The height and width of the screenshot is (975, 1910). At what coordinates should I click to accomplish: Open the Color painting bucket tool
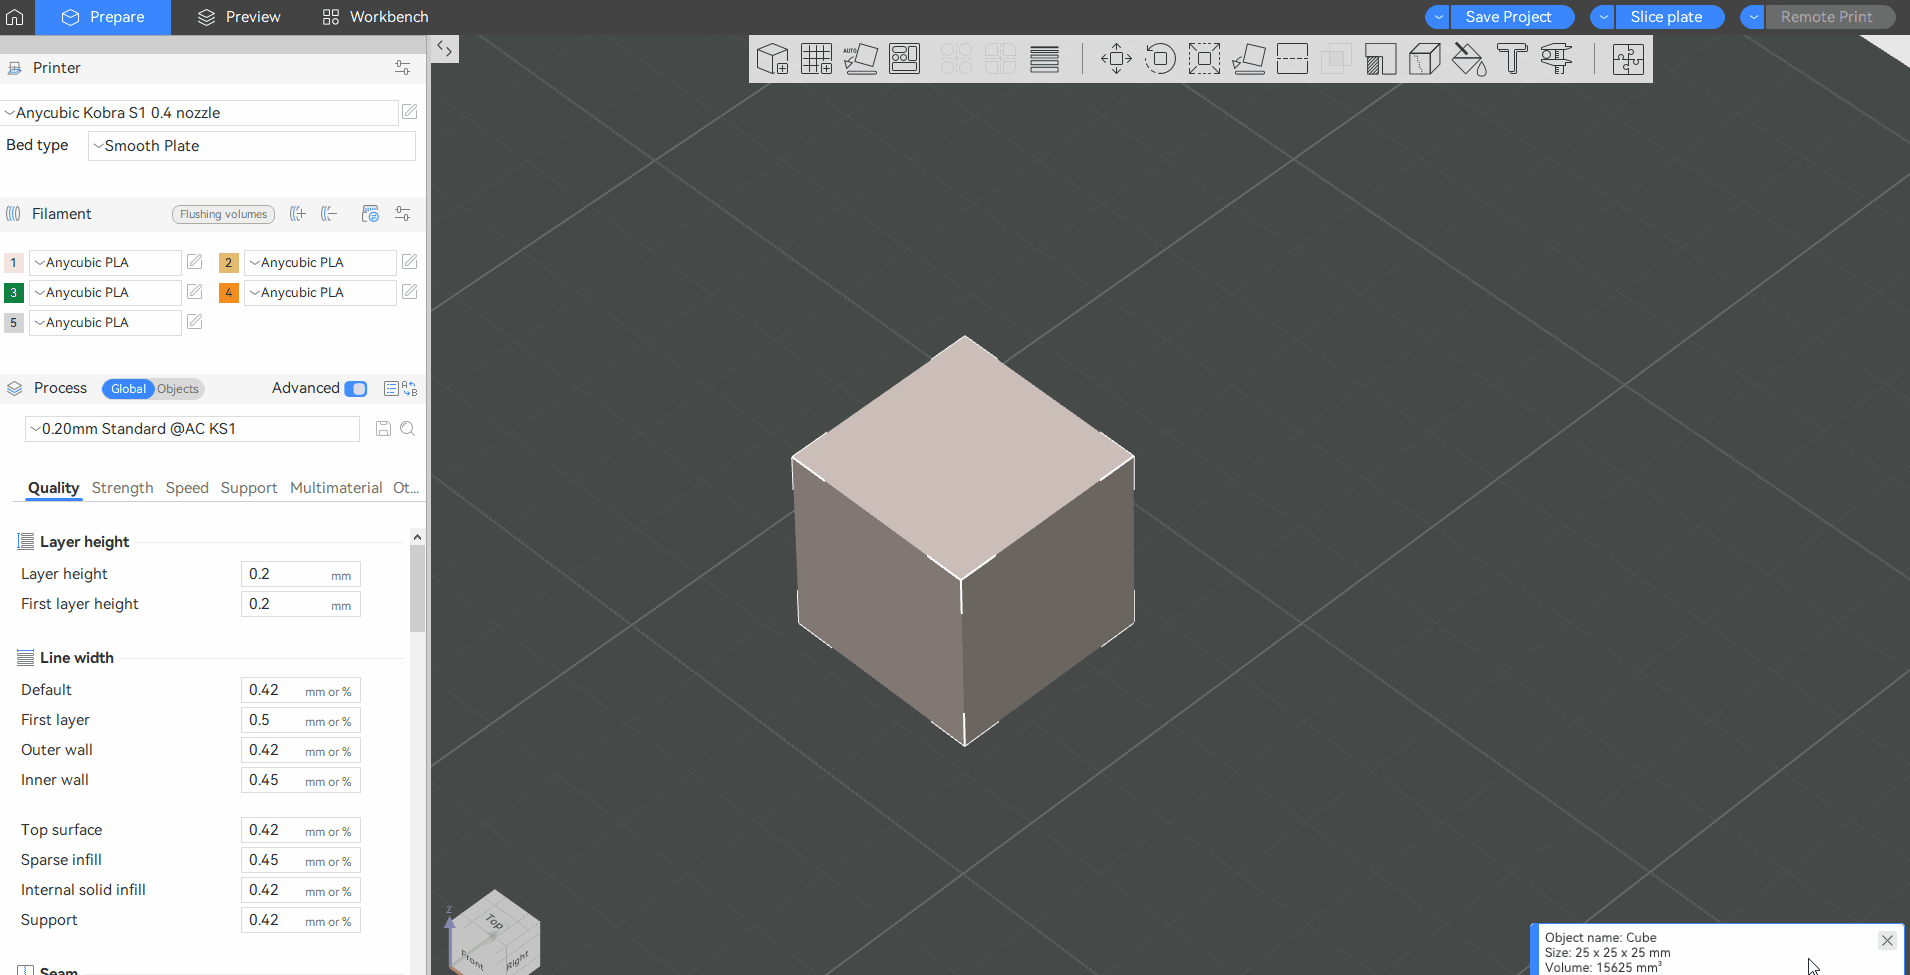(x=1468, y=59)
